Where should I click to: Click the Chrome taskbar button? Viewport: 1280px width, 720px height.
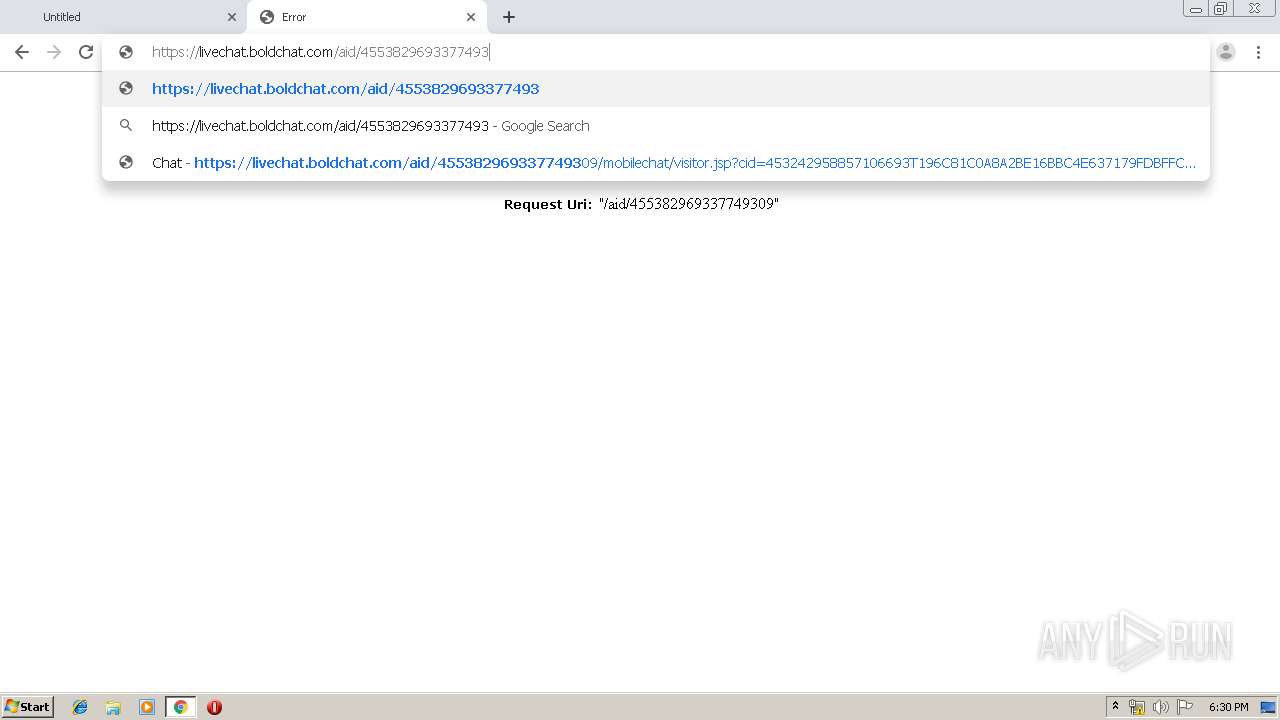coord(180,707)
